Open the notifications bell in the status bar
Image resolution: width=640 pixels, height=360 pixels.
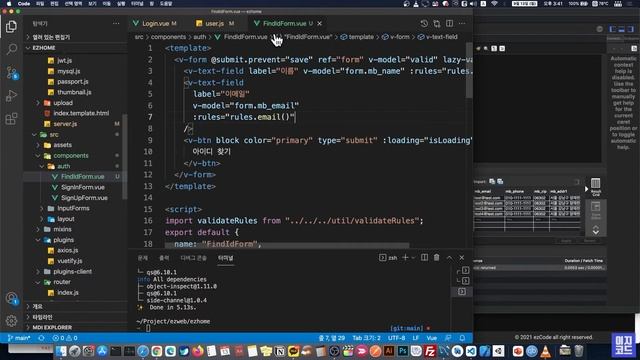pos(462,338)
